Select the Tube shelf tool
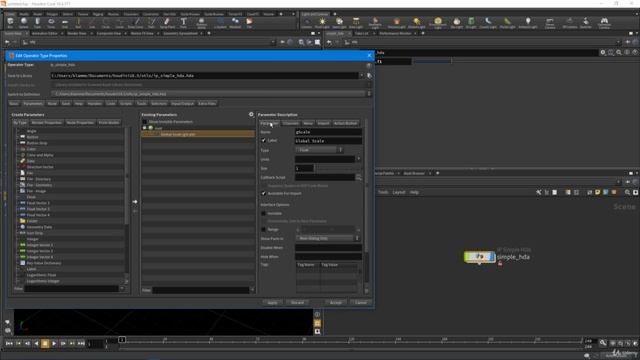Screen dimensions: 640x360 (37, 23)
